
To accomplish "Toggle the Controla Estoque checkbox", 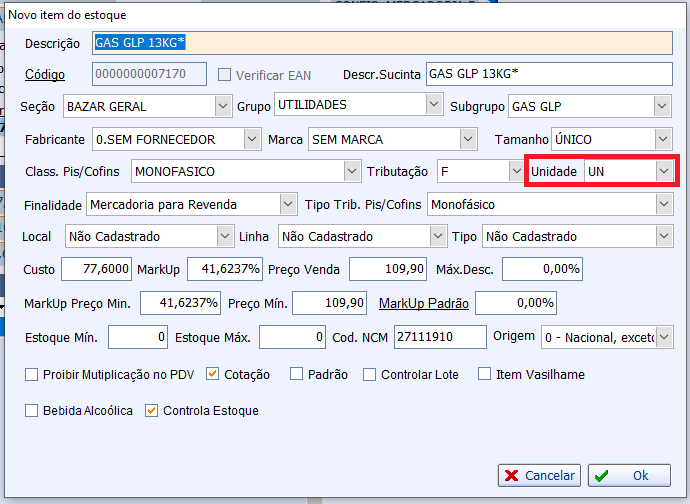I will [152, 411].
